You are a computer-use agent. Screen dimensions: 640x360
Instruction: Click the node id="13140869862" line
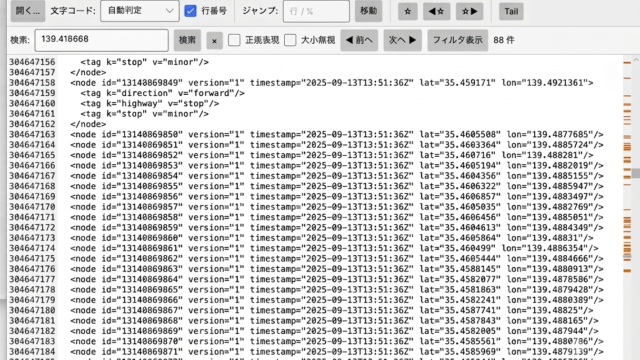tap(337, 258)
